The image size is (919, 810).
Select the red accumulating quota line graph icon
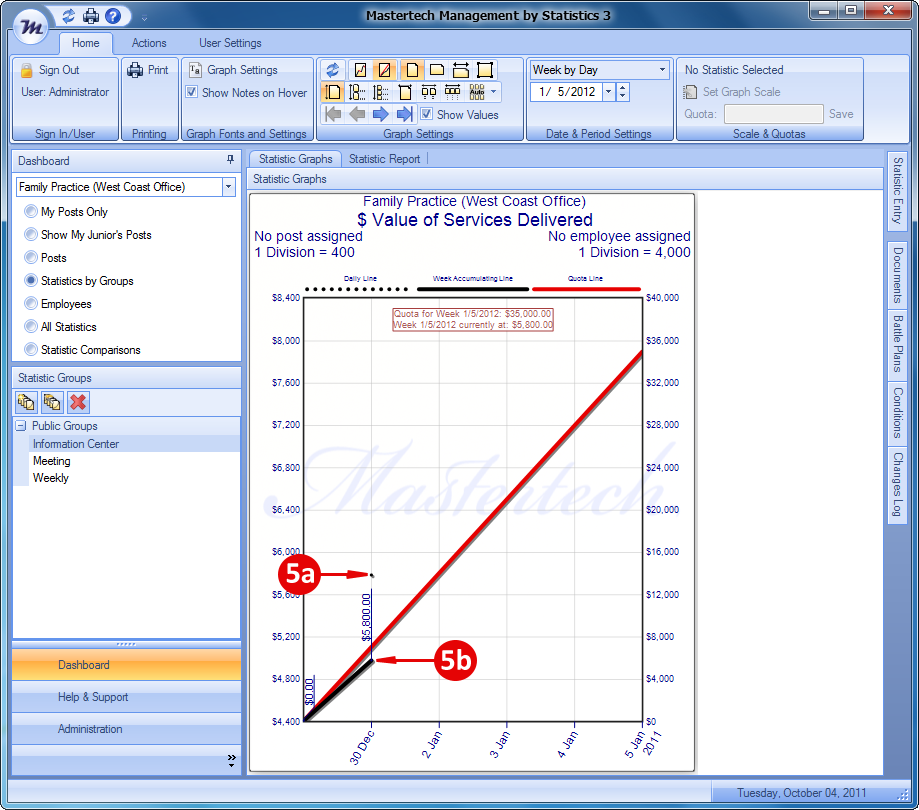click(384, 70)
